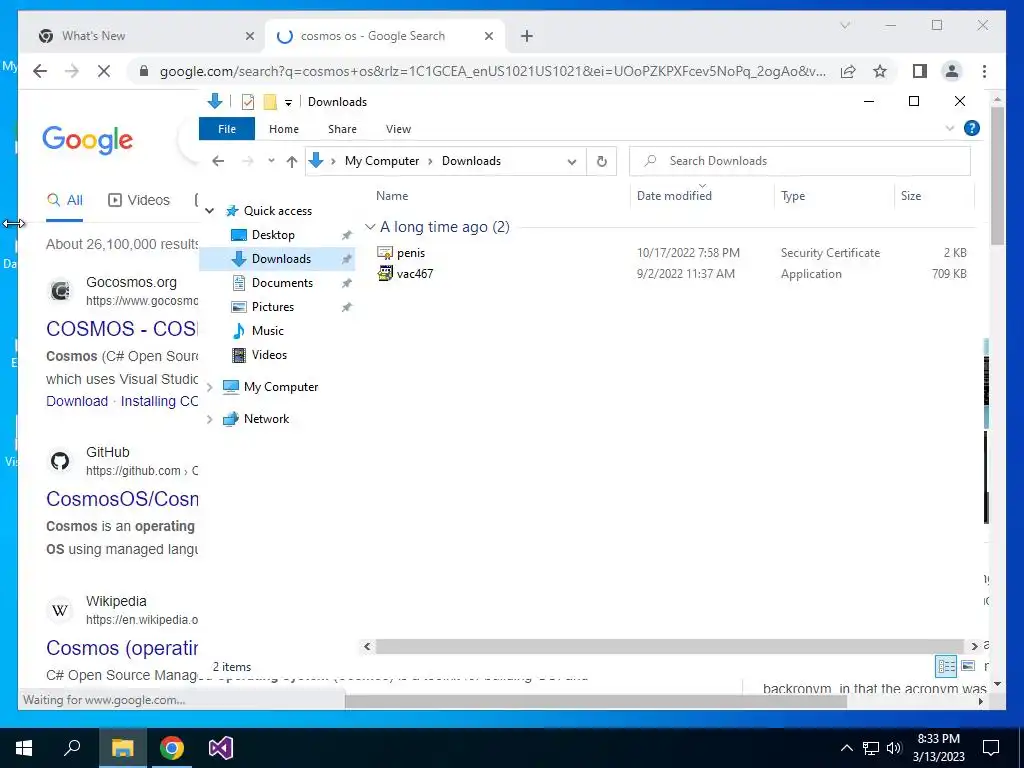Open Cosmos Wikipedia result link
Viewport: 1024px width, 768px height.
[x=122, y=648]
